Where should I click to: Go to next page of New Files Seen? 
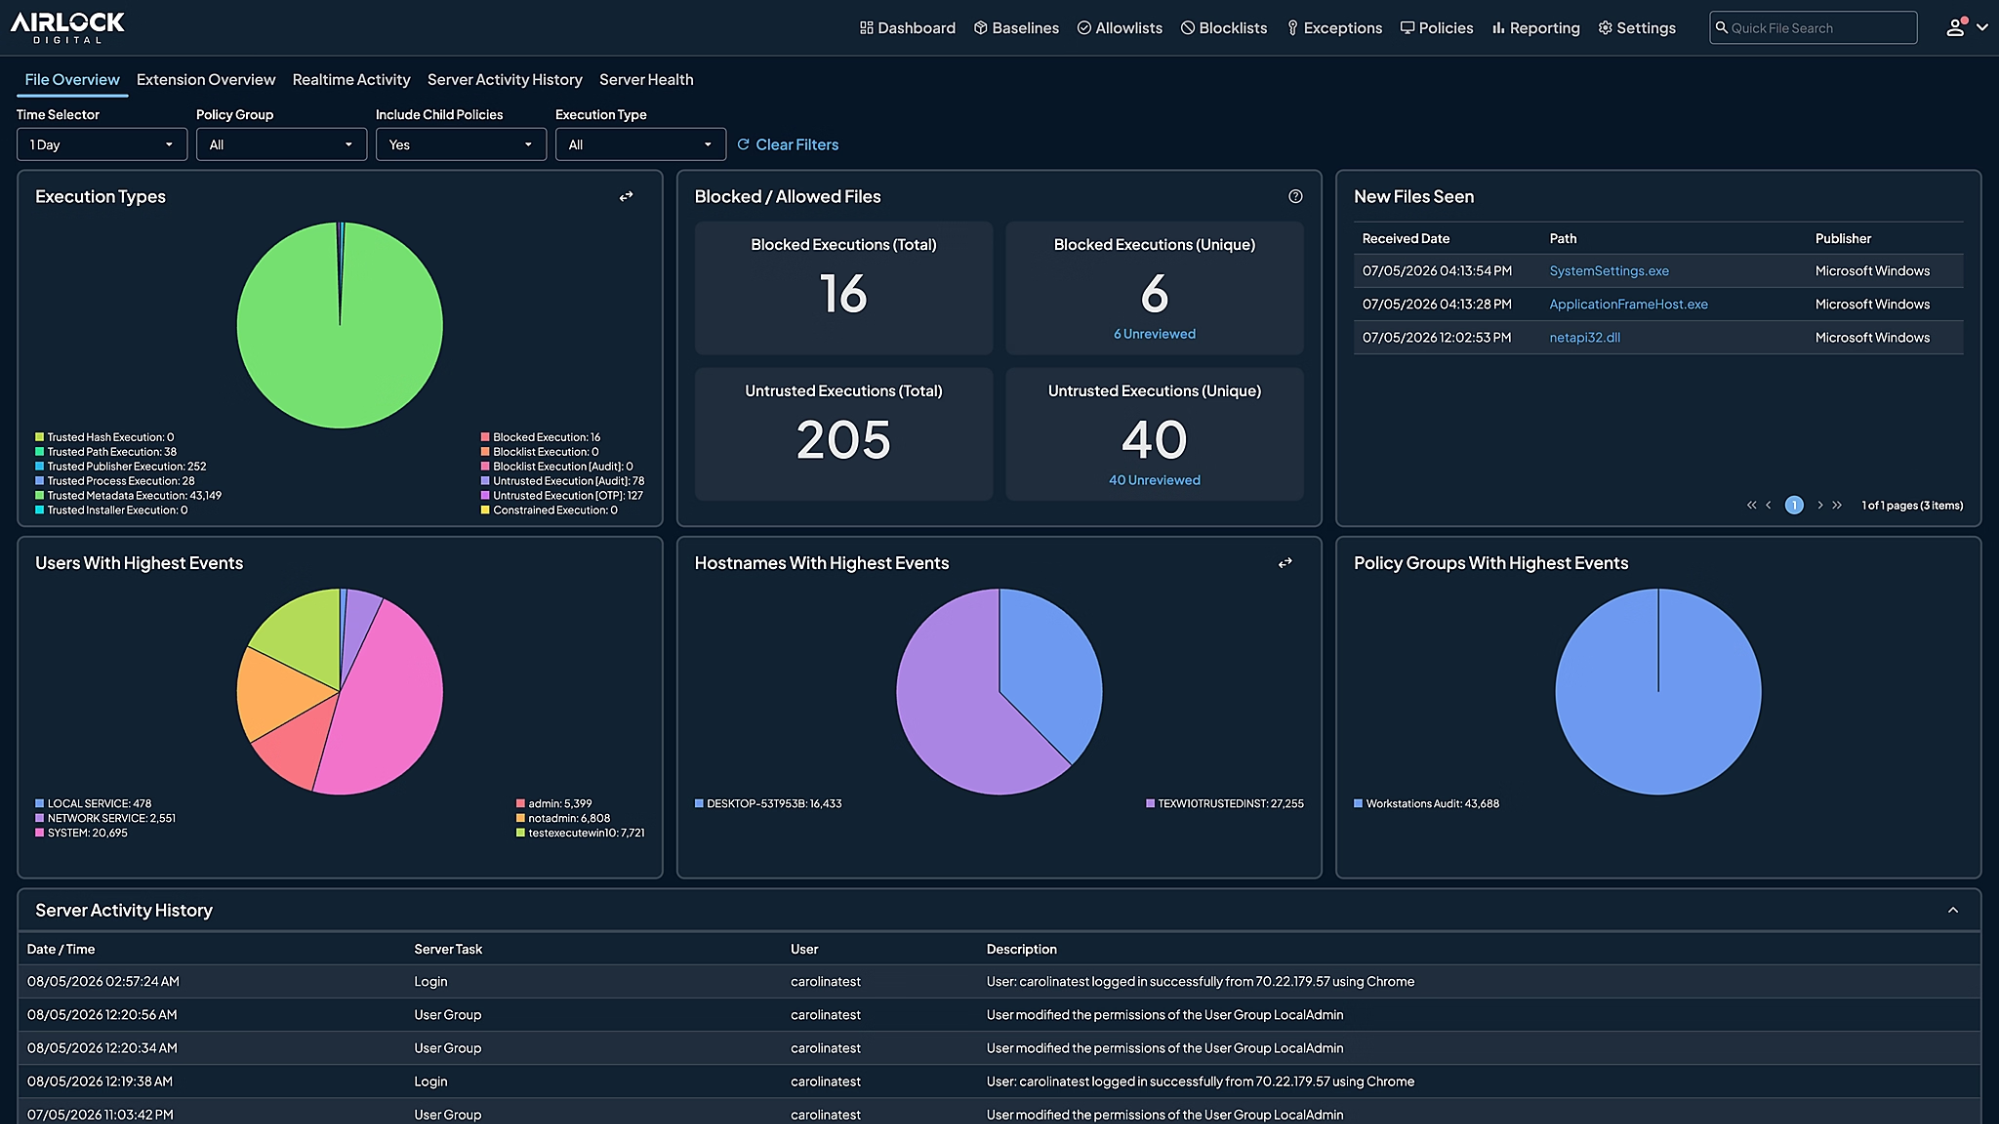coord(1820,506)
